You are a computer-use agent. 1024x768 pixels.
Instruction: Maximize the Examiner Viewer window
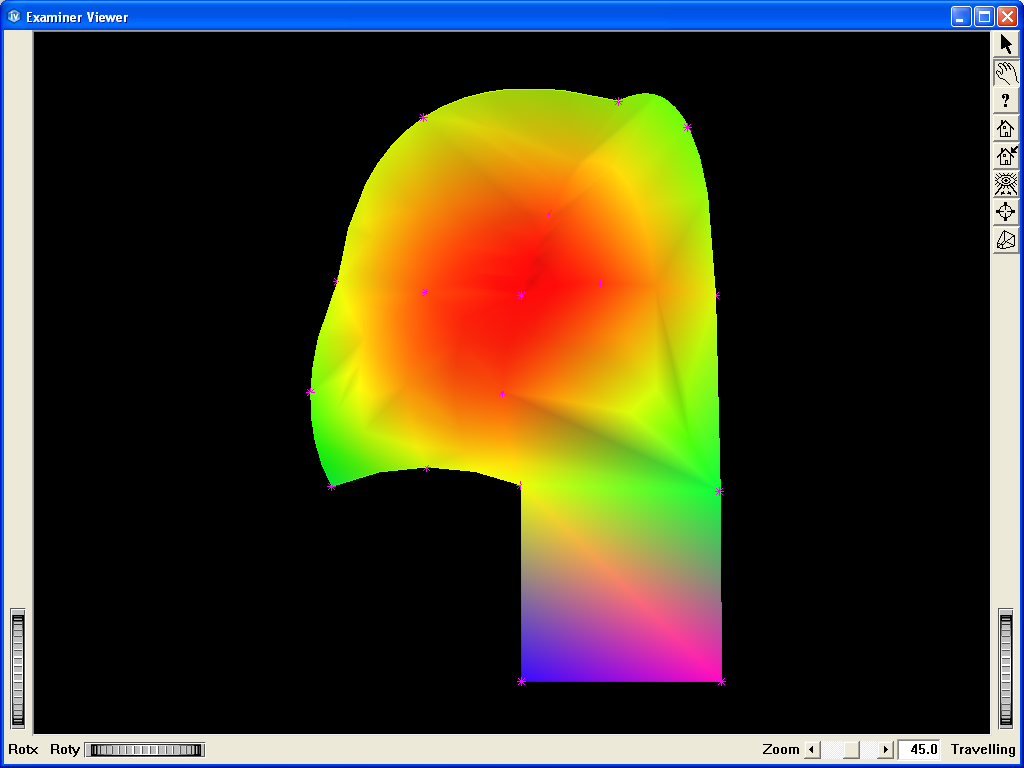[x=984, y=17]
